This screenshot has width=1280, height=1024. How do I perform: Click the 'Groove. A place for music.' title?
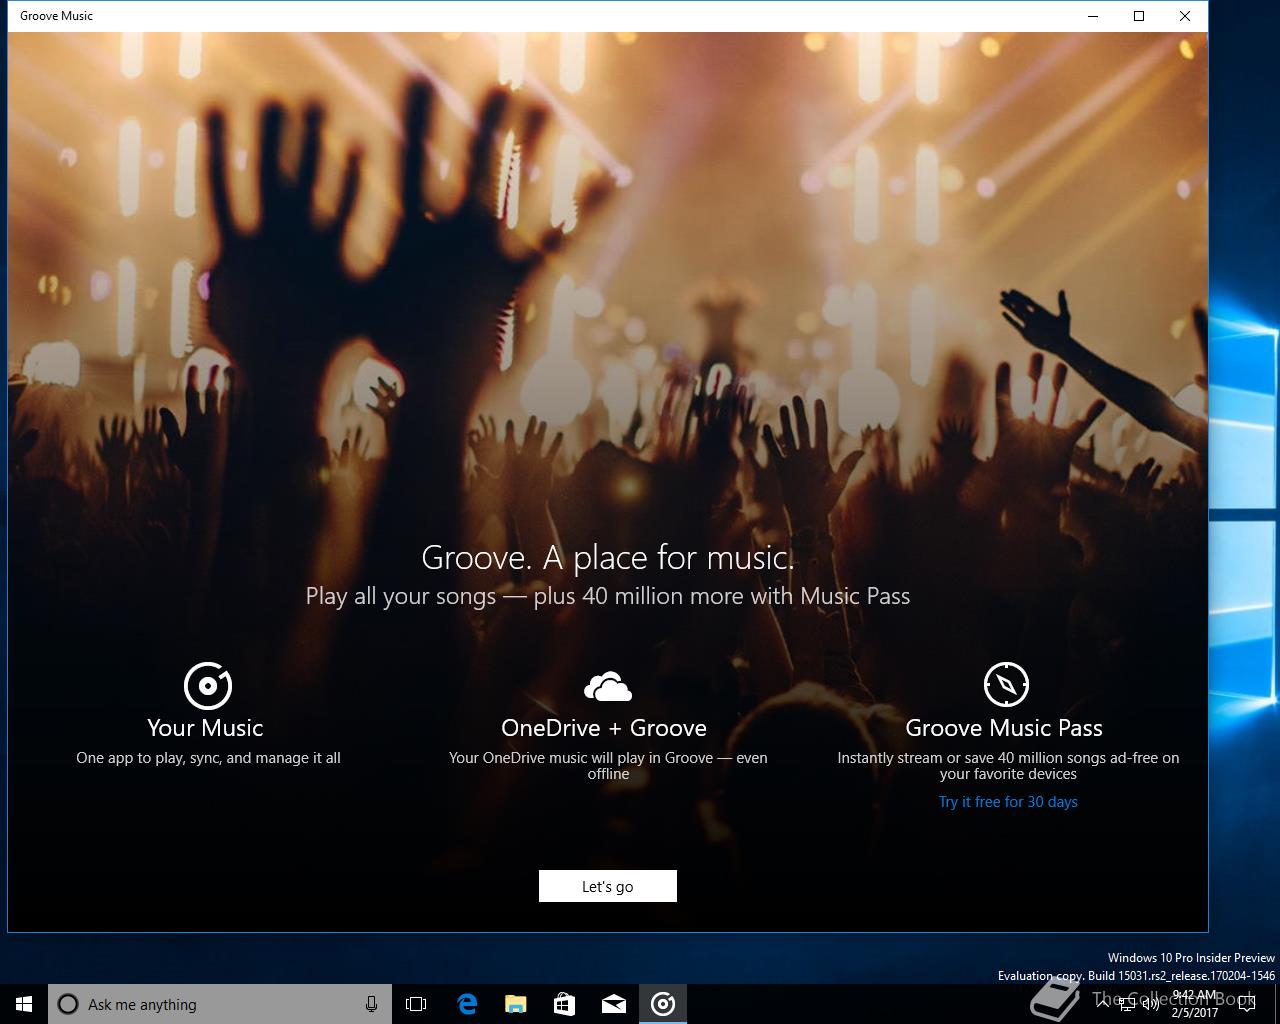pos(608,557)
